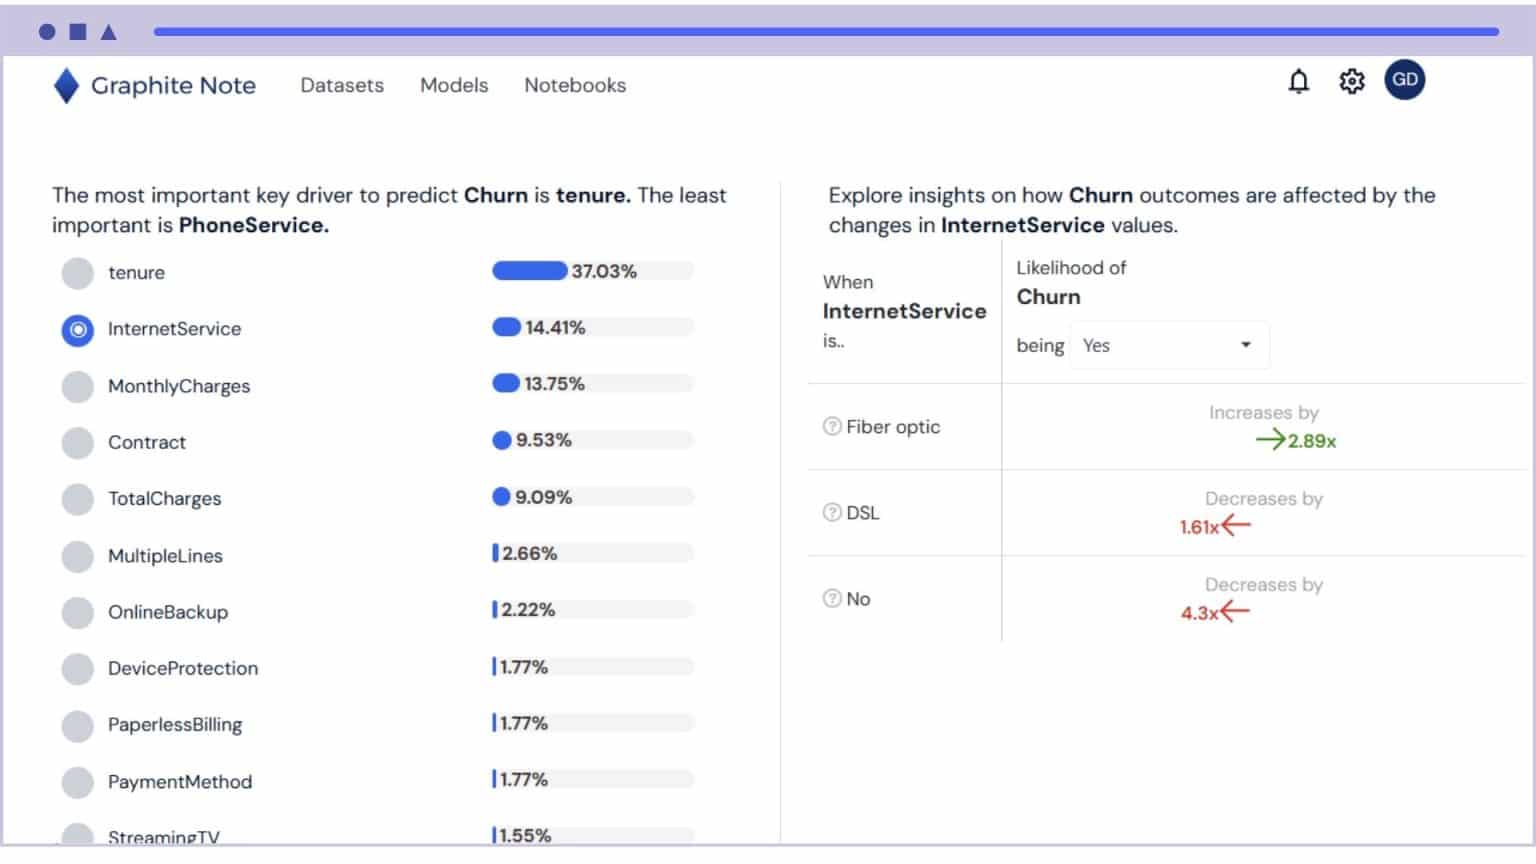The width and height of the screenshot is (1536, 864).
Task: Open the Datasets section
Action: pyautogui.click(x=341, y=86)
